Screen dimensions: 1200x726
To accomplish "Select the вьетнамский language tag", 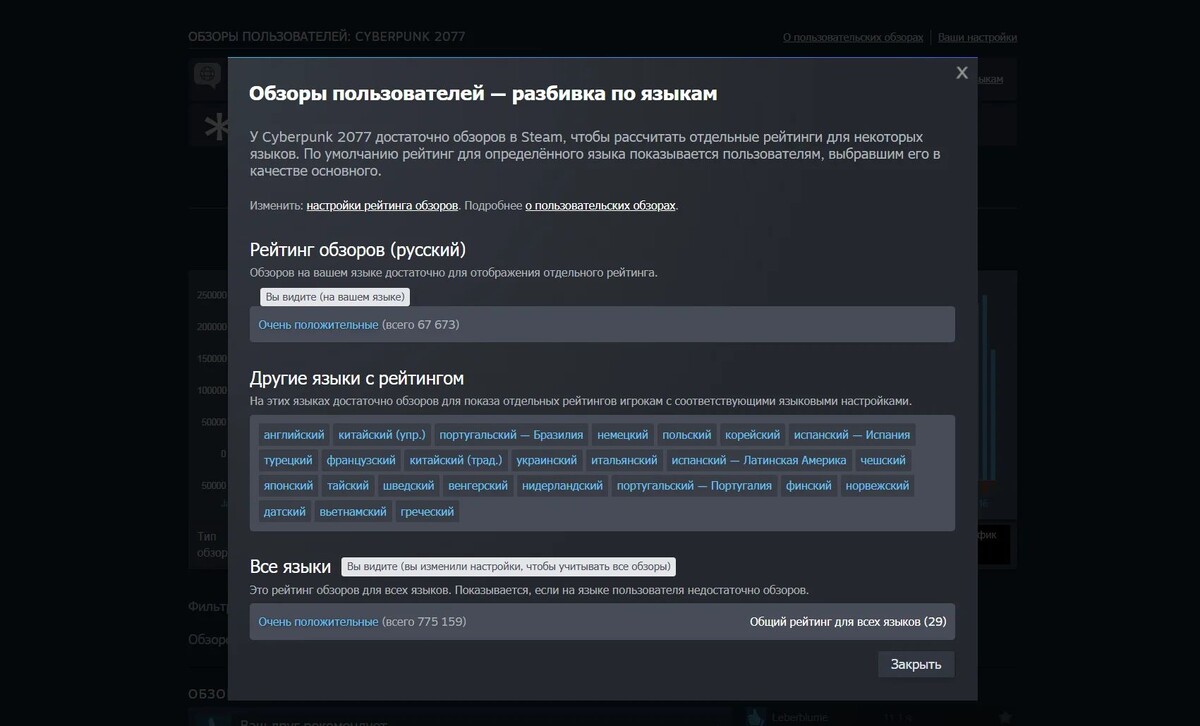I will [x=353, y=511].
